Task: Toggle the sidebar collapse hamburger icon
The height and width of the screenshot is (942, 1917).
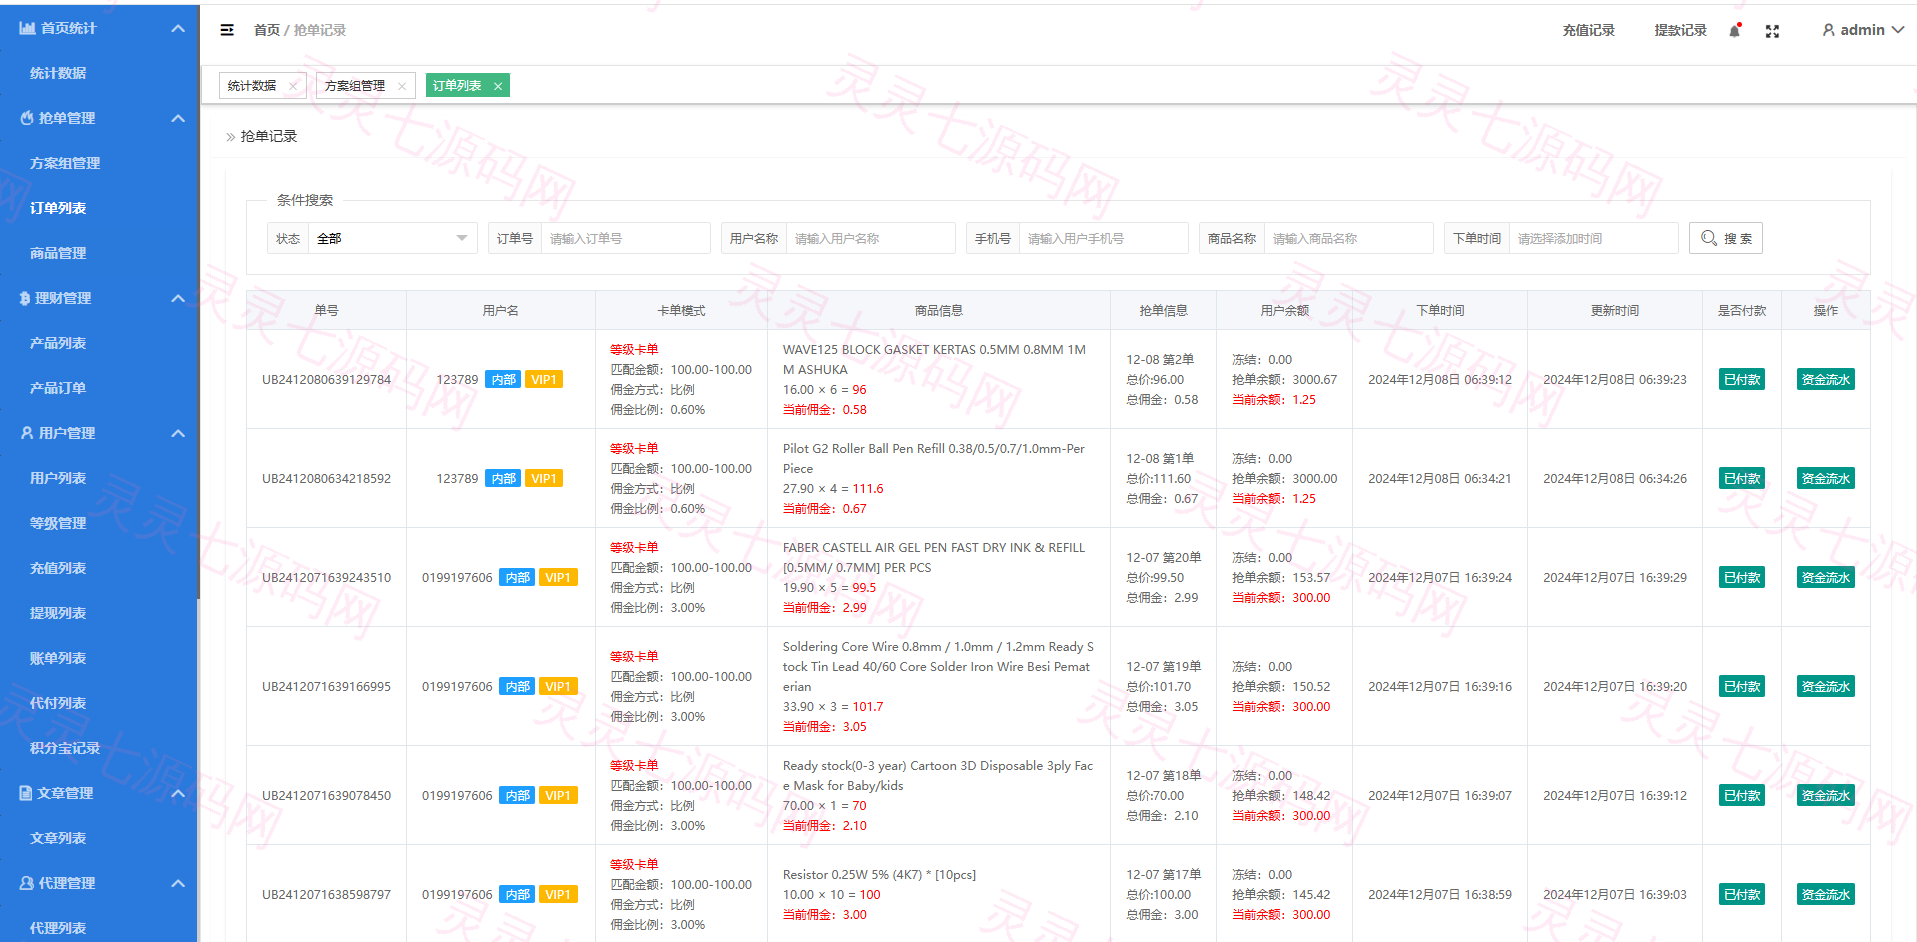Action: [227, 30]
